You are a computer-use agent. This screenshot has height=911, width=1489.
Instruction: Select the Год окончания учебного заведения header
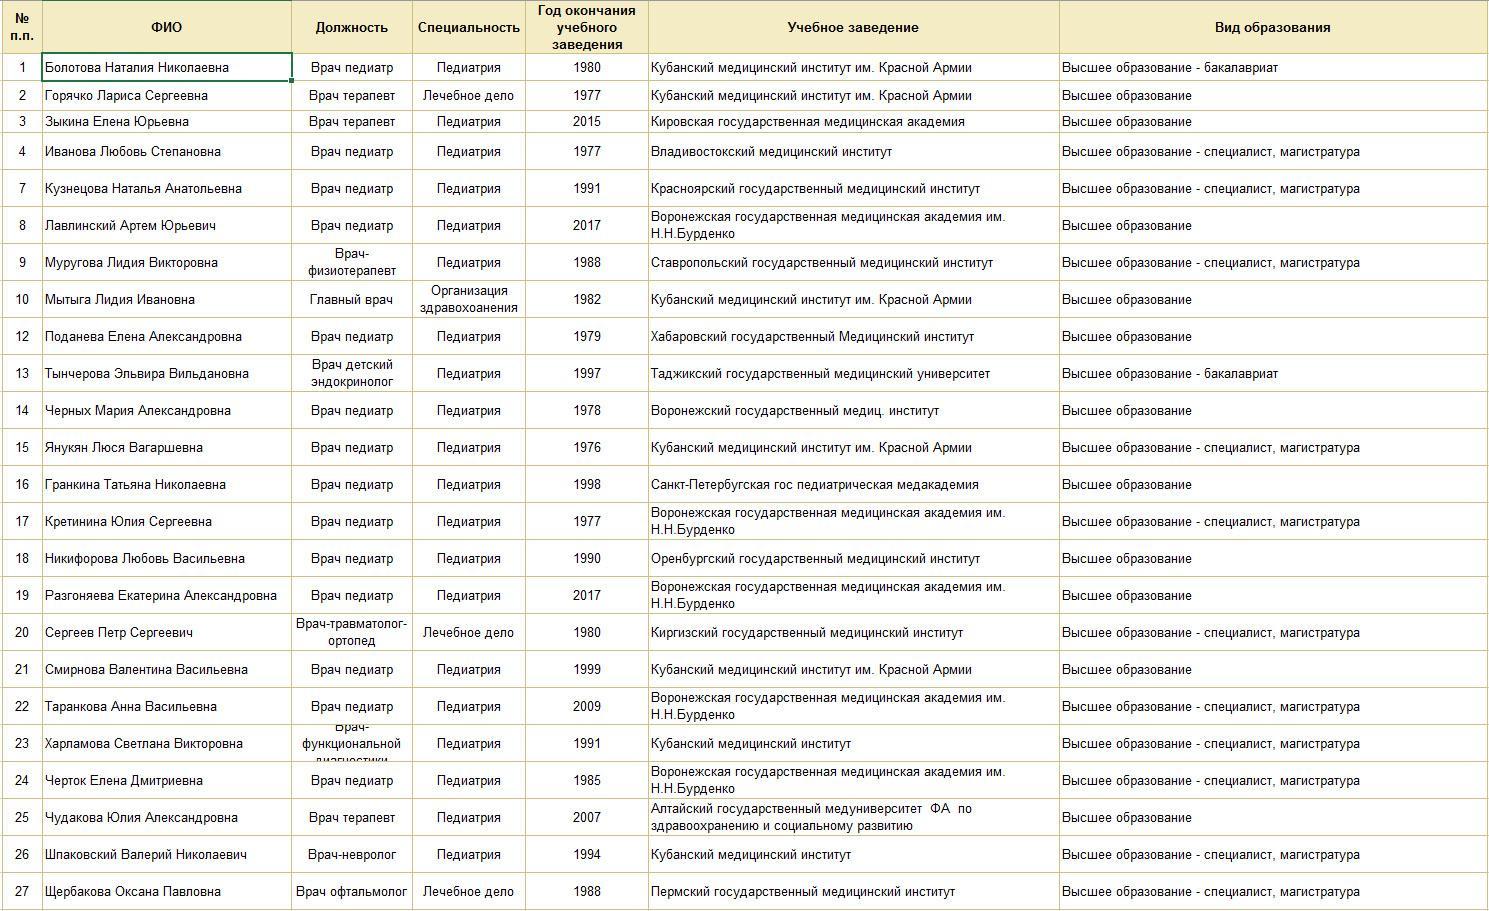click(x=587, y=27)
